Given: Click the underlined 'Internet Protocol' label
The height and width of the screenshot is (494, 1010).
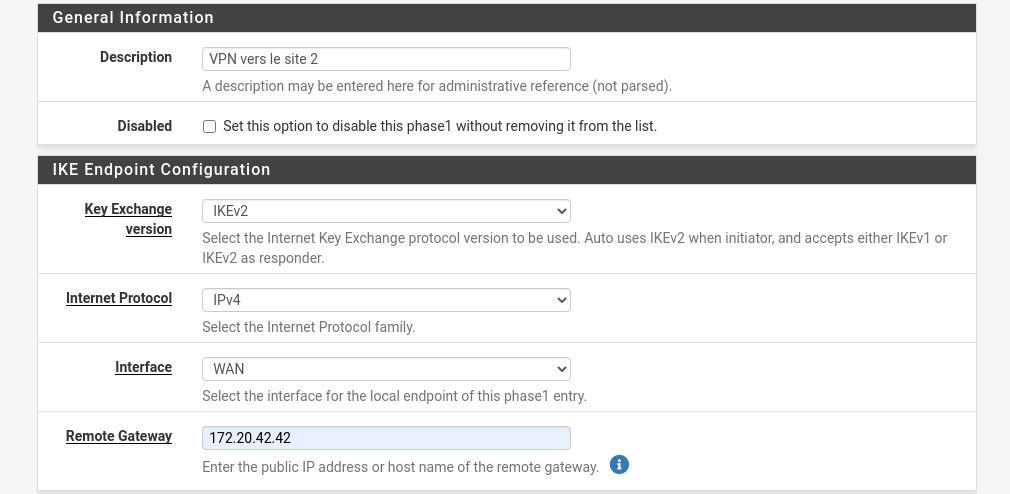Looking at the screenshot, I should pos(119,298).
